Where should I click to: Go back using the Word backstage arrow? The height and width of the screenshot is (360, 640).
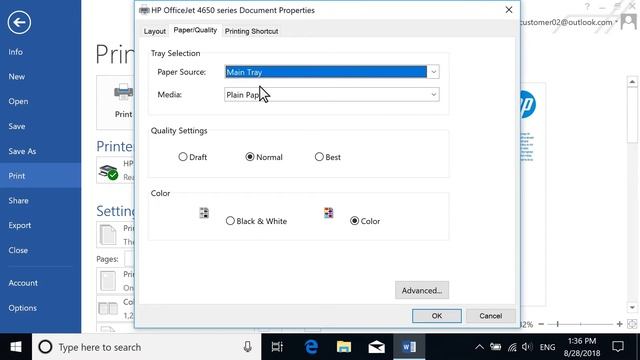point(19,22)
